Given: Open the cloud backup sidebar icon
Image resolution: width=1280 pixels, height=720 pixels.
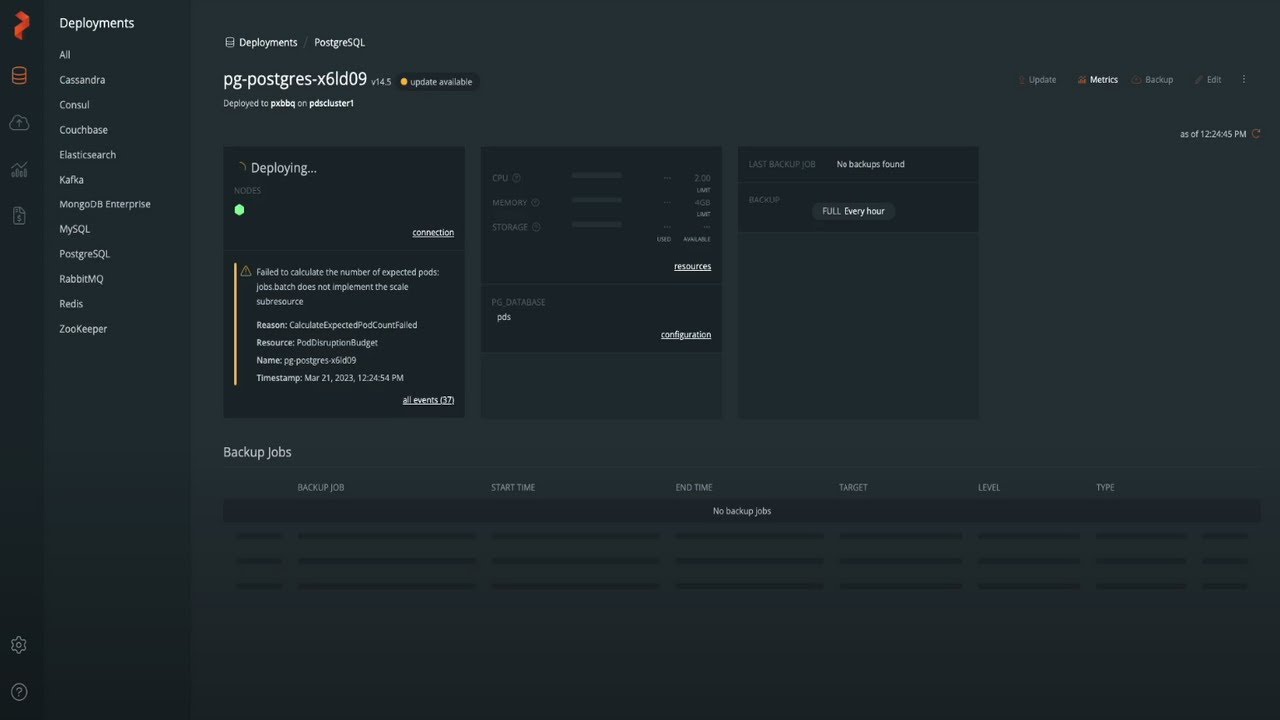Looking at the screenshot, I should point(19,122).
